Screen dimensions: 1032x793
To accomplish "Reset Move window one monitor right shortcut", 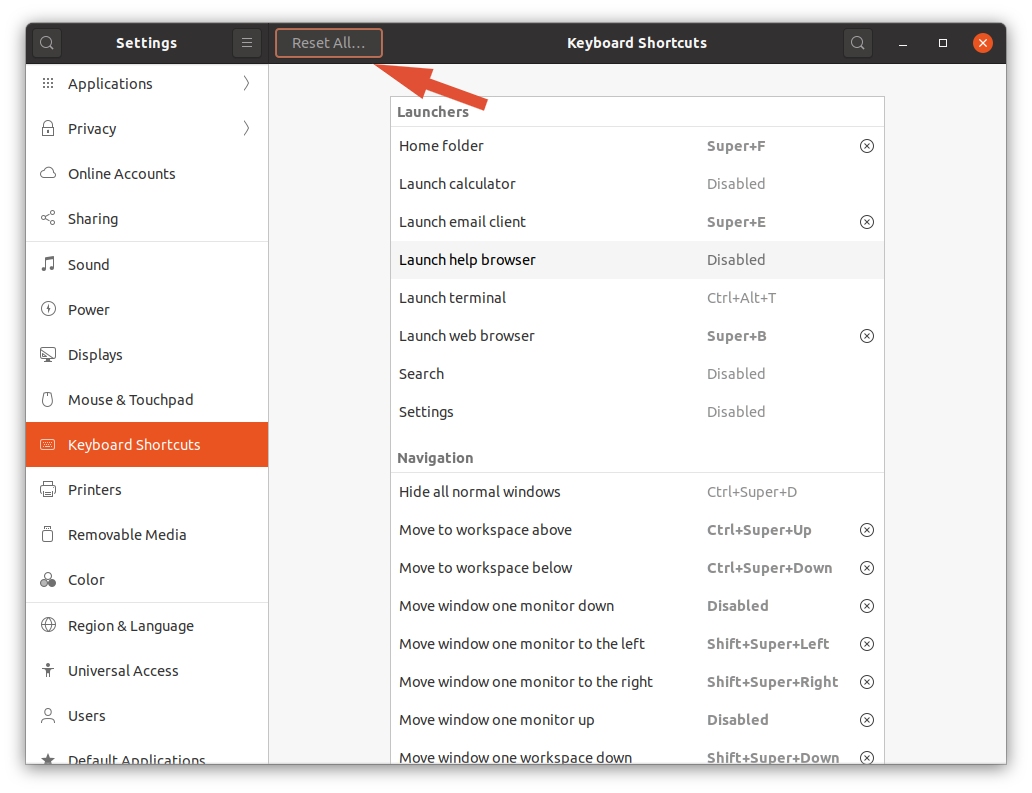I will 867,682.
